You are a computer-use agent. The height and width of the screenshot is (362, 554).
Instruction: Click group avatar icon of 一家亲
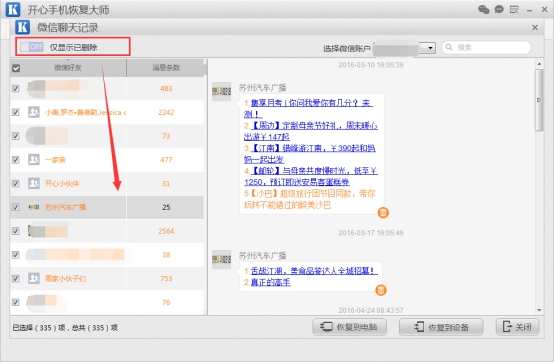click(34, 160)
